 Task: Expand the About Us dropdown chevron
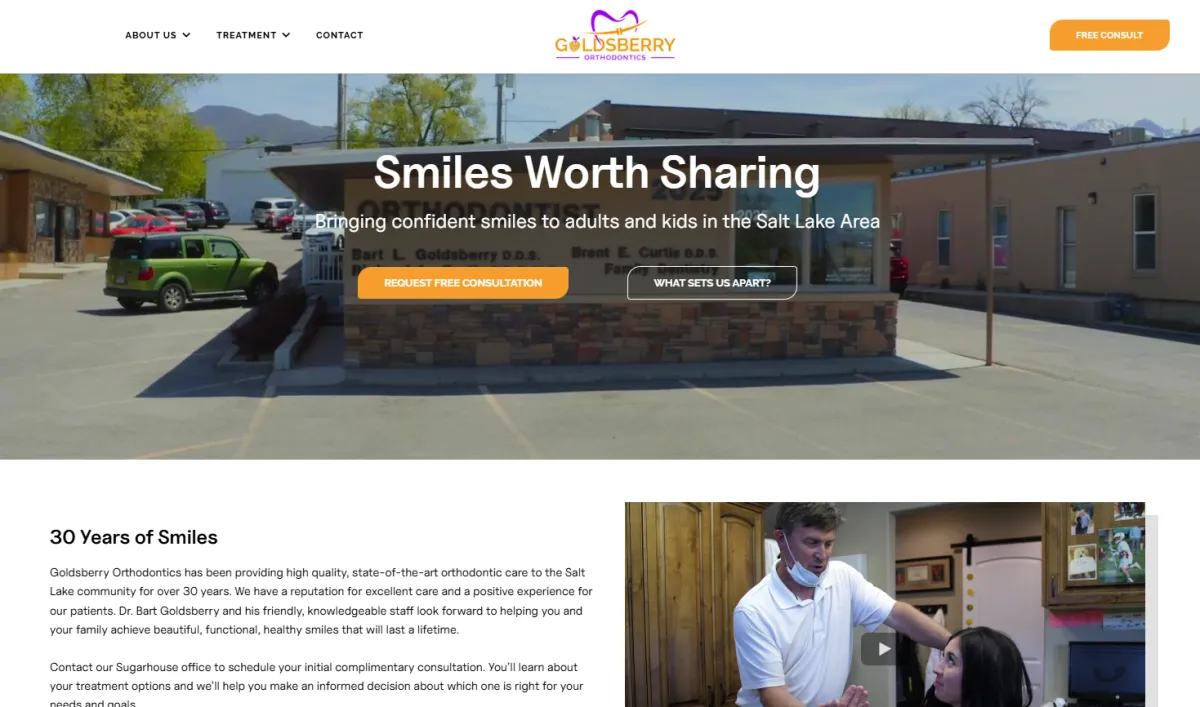click(186, 35)
